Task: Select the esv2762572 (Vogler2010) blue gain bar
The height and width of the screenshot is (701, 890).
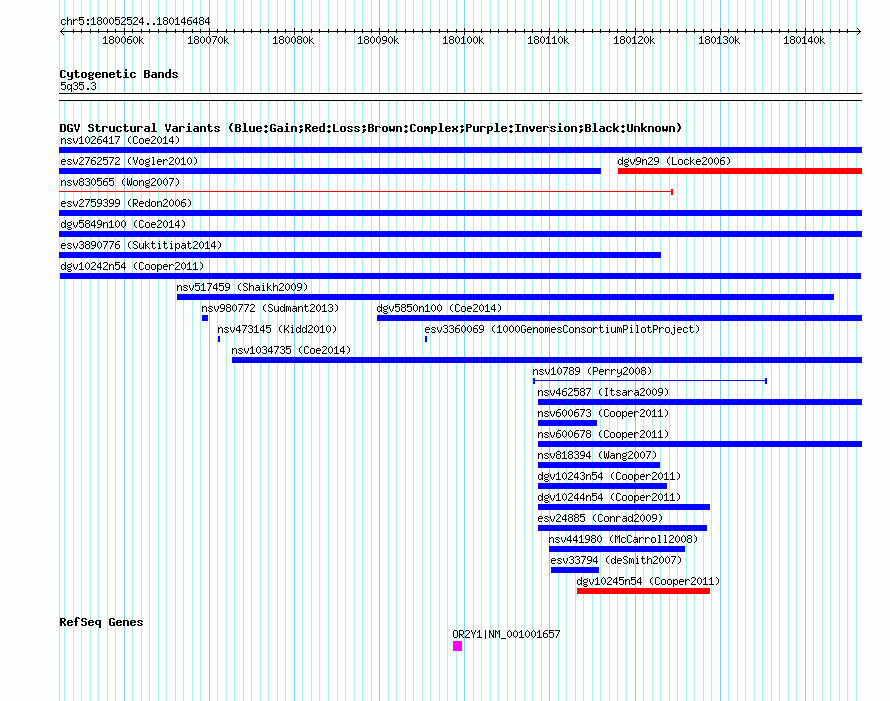Action: click(330, 171)
